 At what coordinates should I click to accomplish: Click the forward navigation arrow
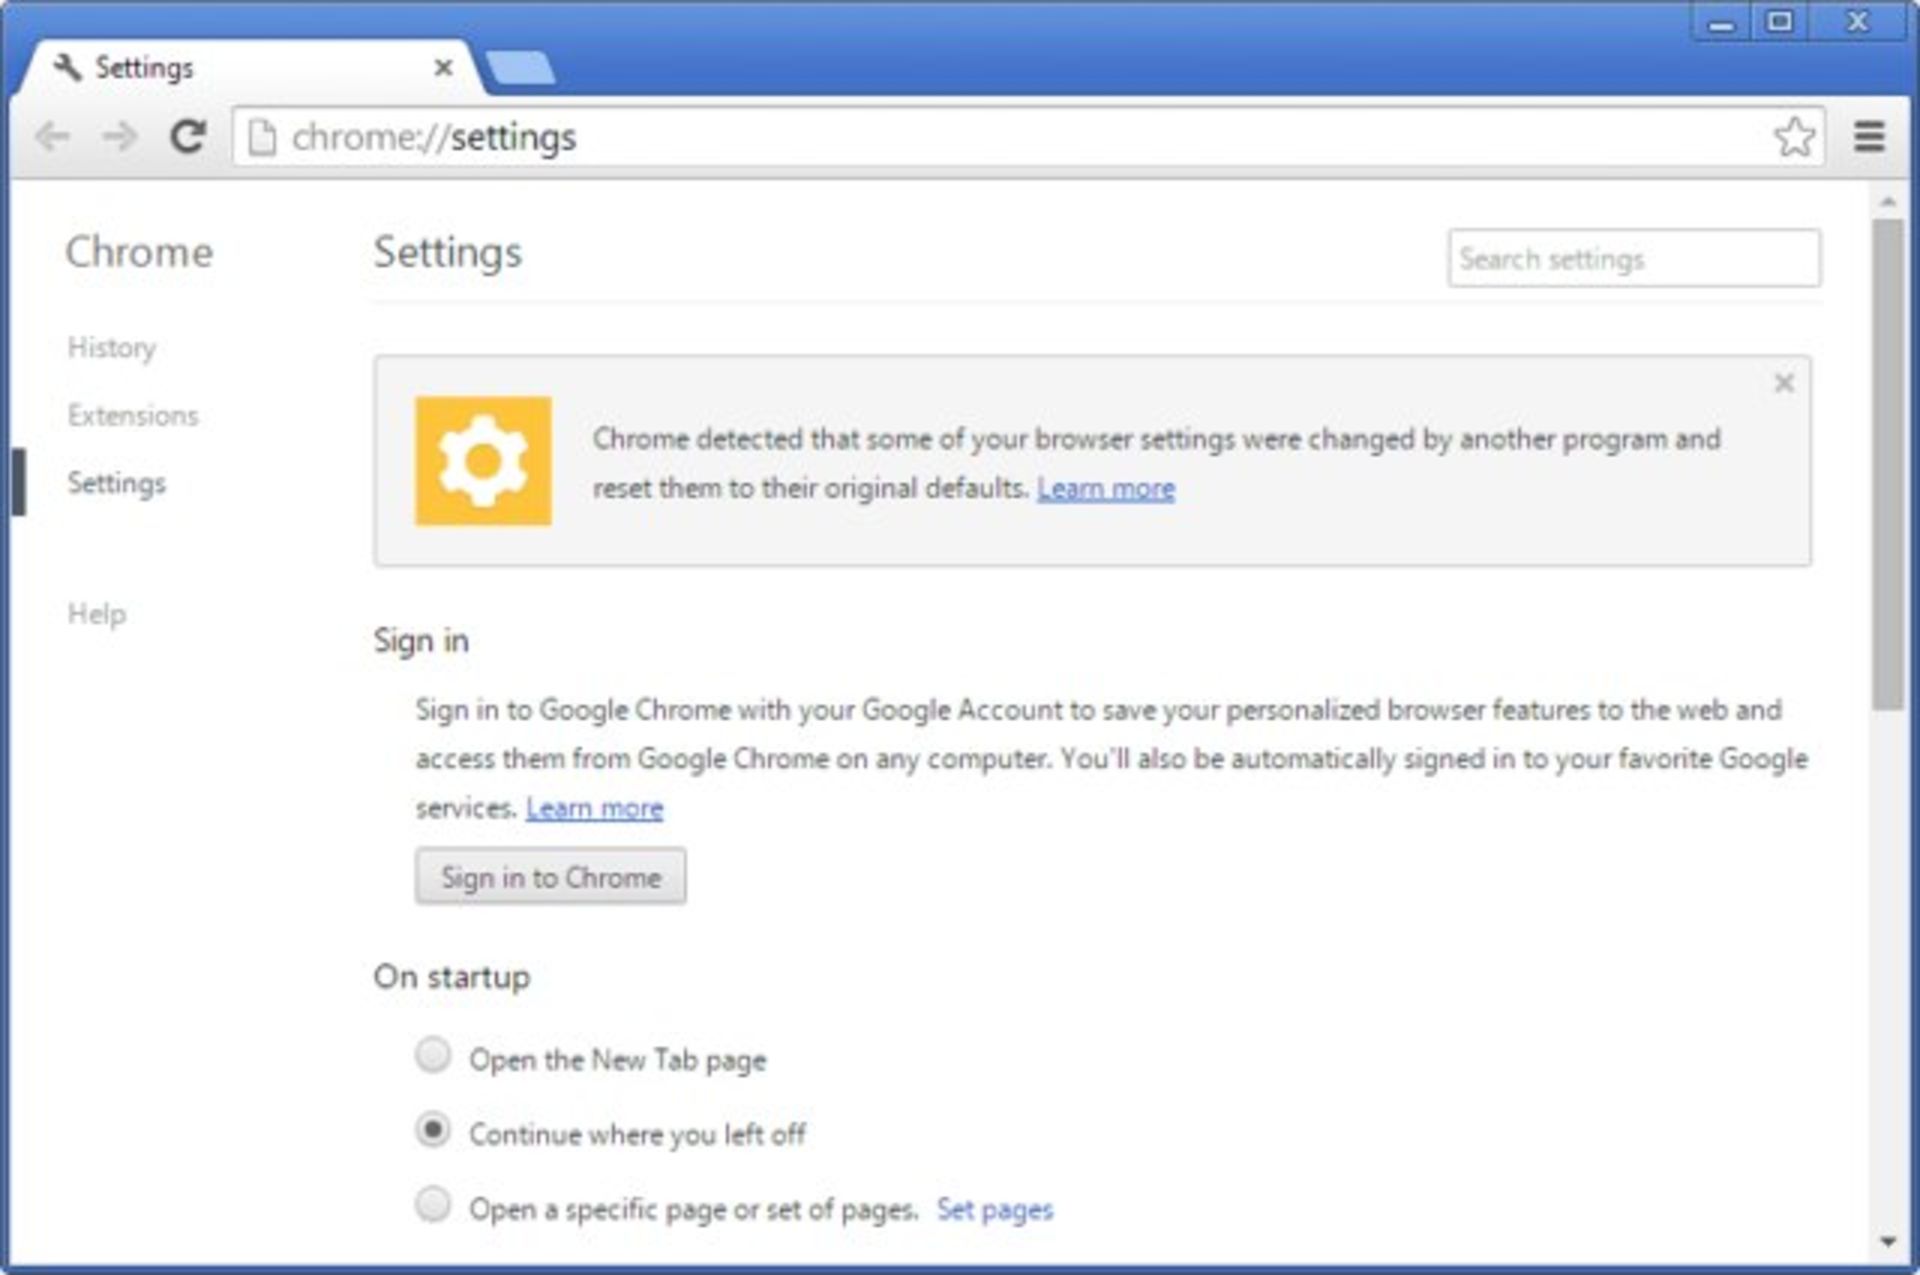(120, 136)
